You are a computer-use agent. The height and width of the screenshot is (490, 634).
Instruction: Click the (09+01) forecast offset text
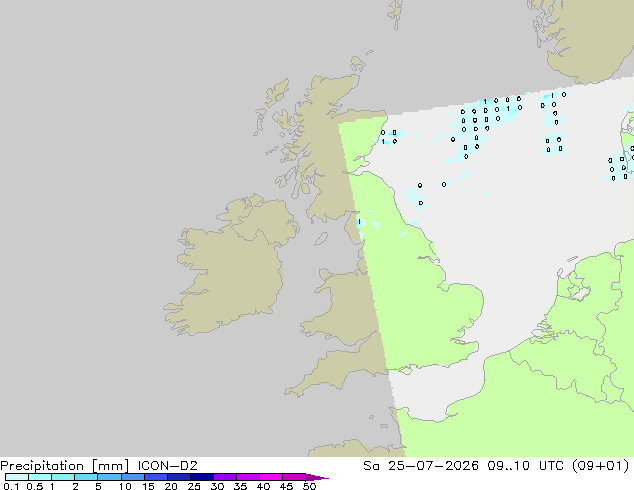pos(601,466)
